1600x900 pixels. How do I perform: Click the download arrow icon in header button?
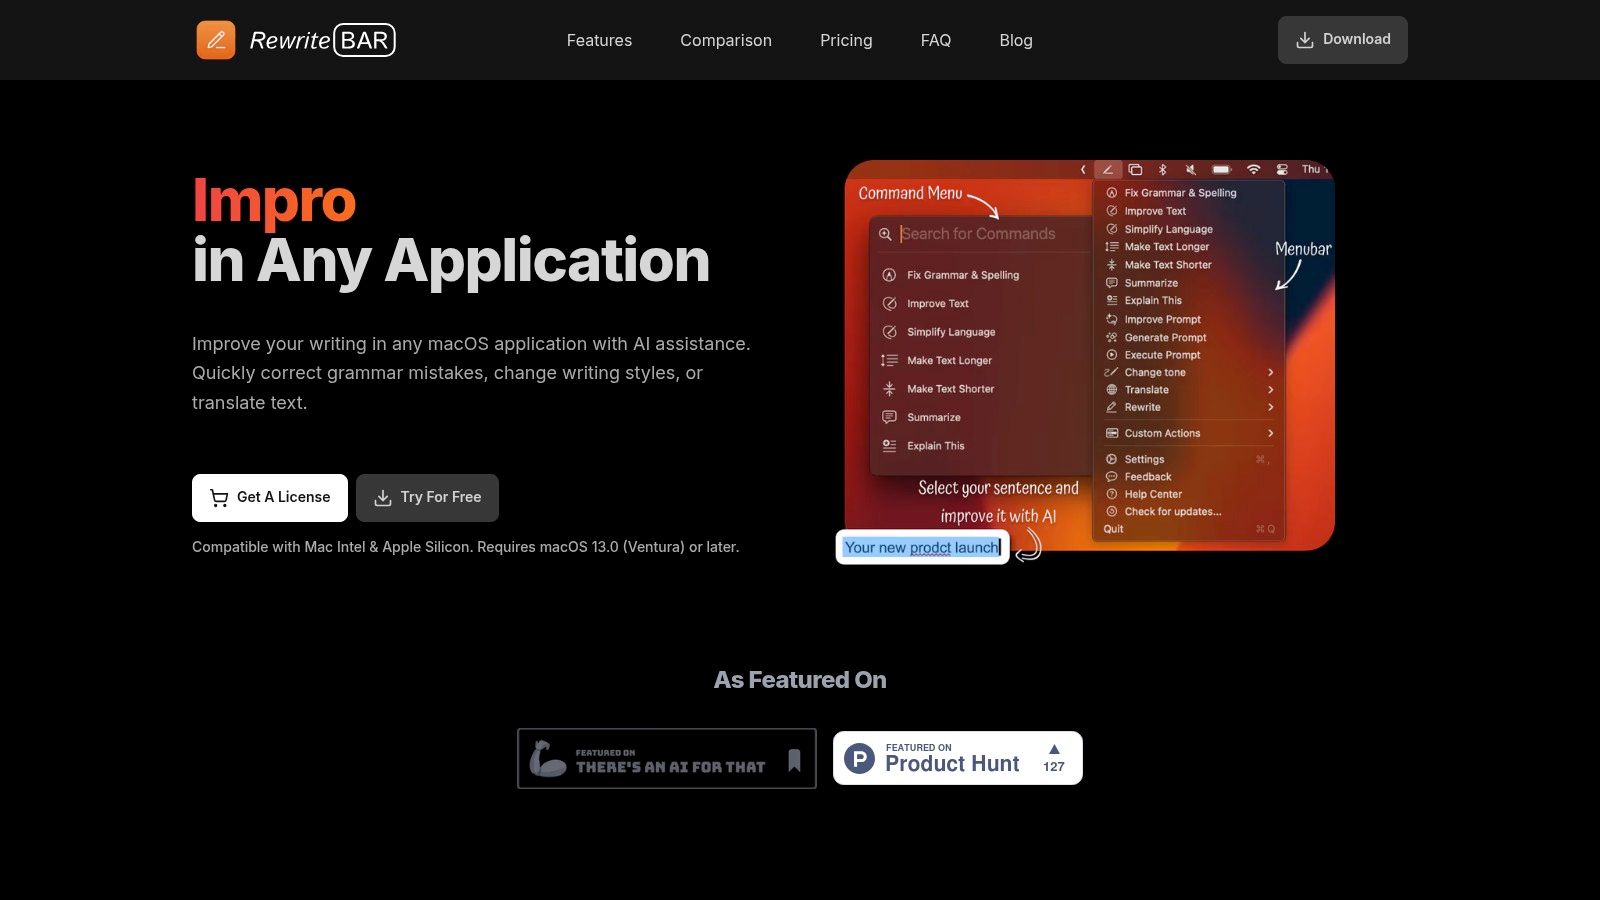(1304, 40)
